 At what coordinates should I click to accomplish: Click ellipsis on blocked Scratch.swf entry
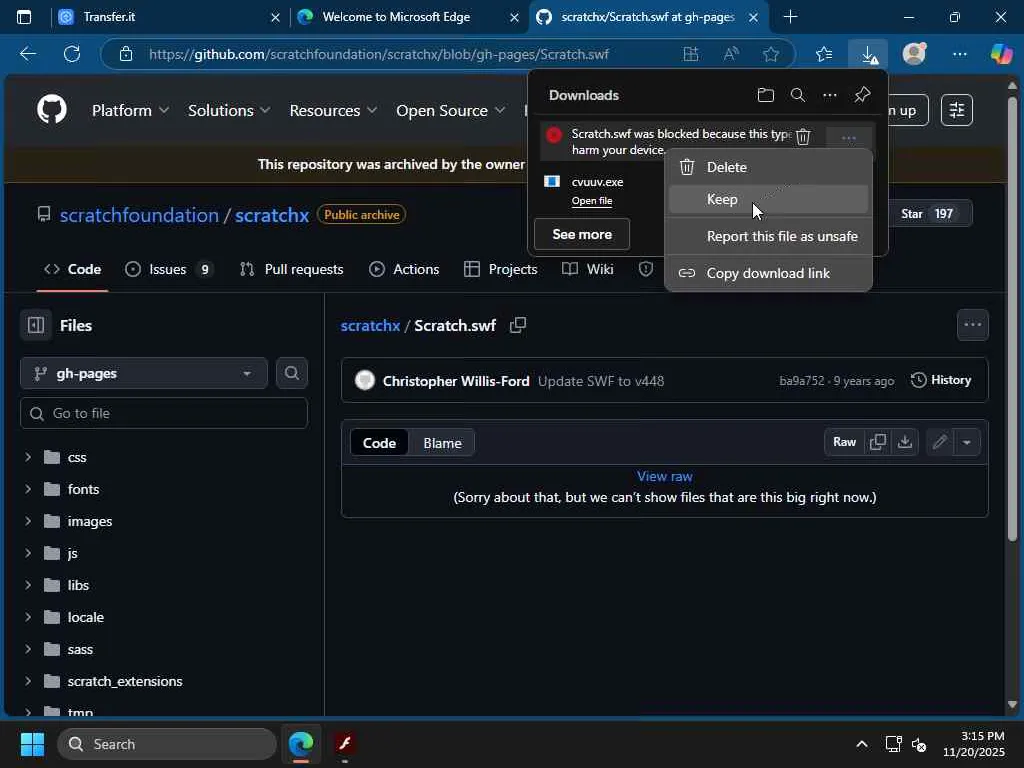(848, 138)
